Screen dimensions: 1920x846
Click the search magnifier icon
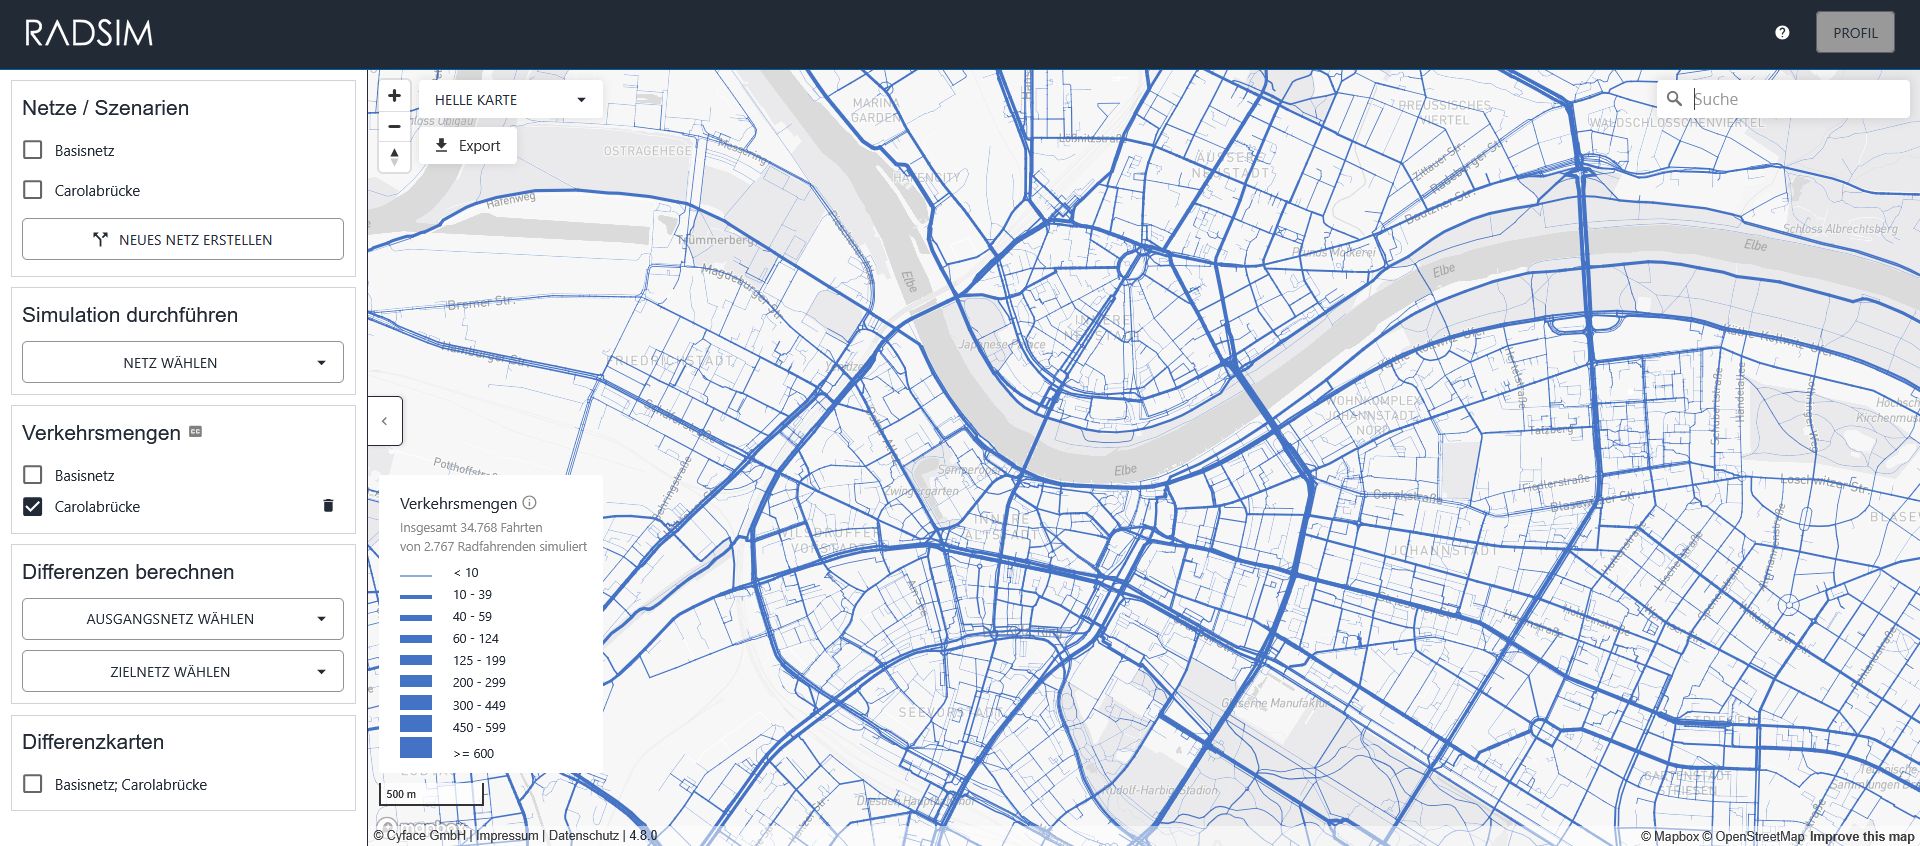[1674, 99]
